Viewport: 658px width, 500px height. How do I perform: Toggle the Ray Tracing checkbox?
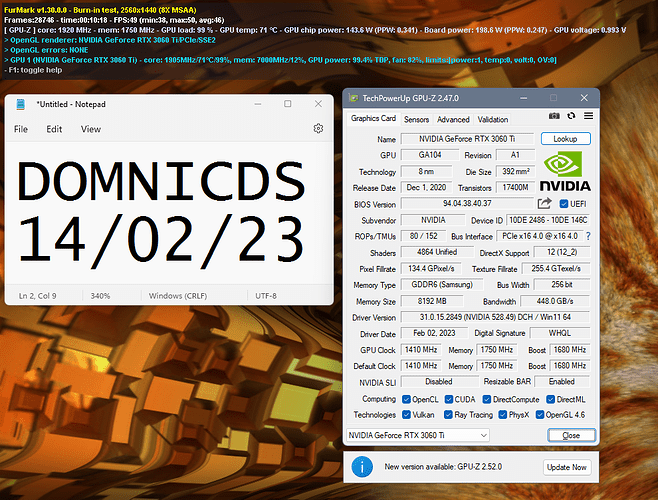click(x=448, y=415)
